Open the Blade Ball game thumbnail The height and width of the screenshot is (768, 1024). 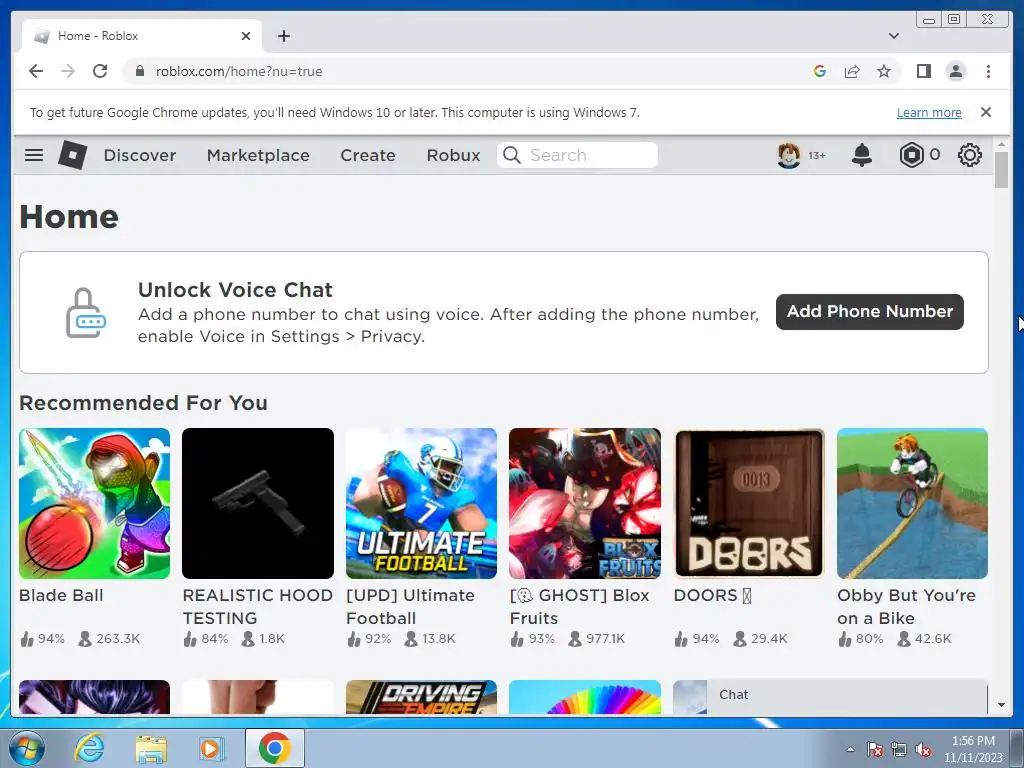coord(94,504)
